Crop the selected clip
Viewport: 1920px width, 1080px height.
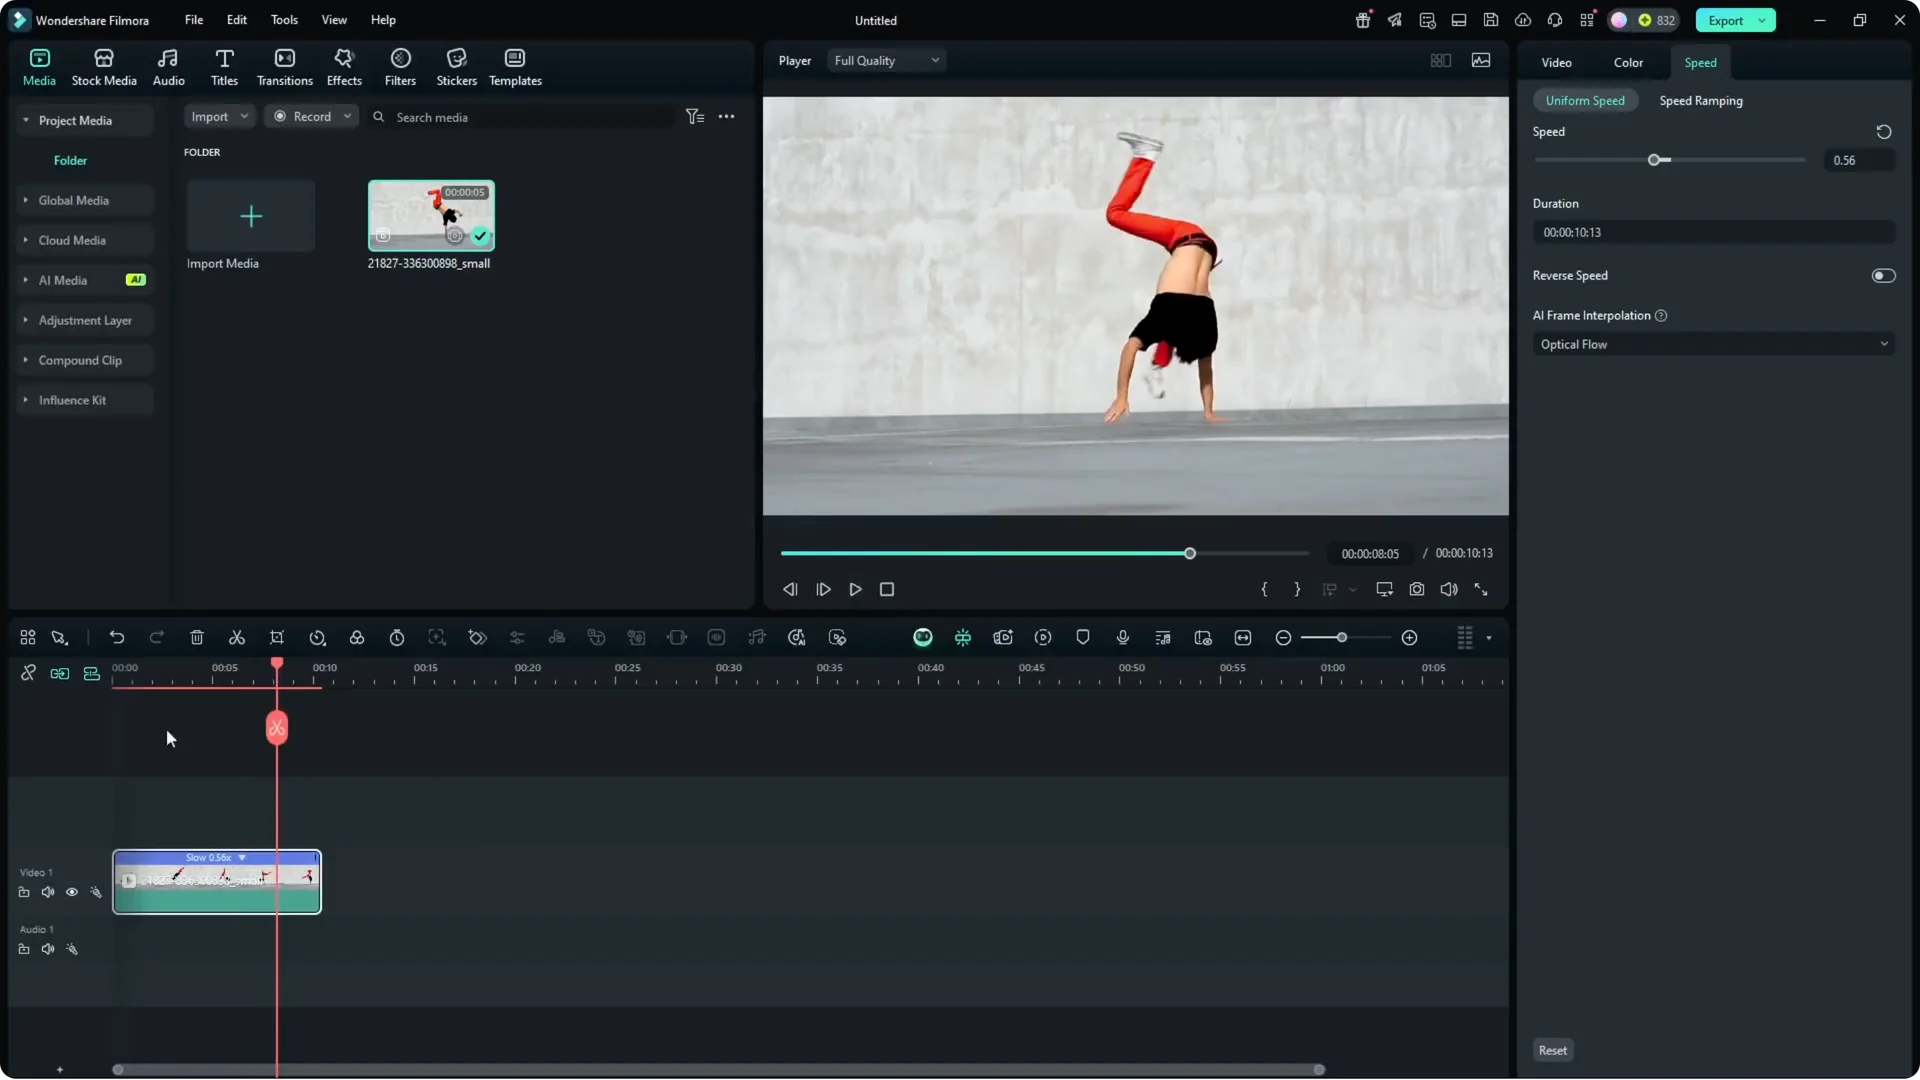pos(277,637)
